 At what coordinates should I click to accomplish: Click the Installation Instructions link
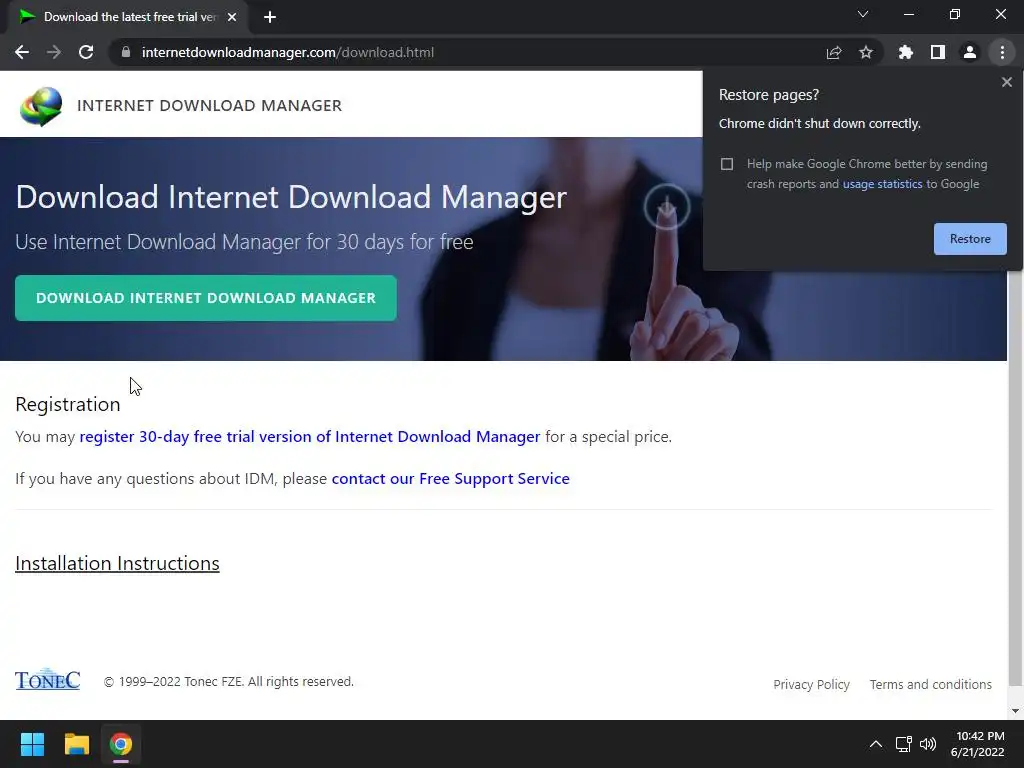(118, 563)
